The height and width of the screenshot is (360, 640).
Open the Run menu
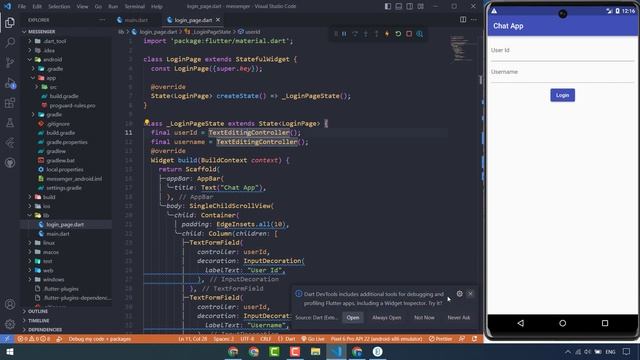[113, 7]
